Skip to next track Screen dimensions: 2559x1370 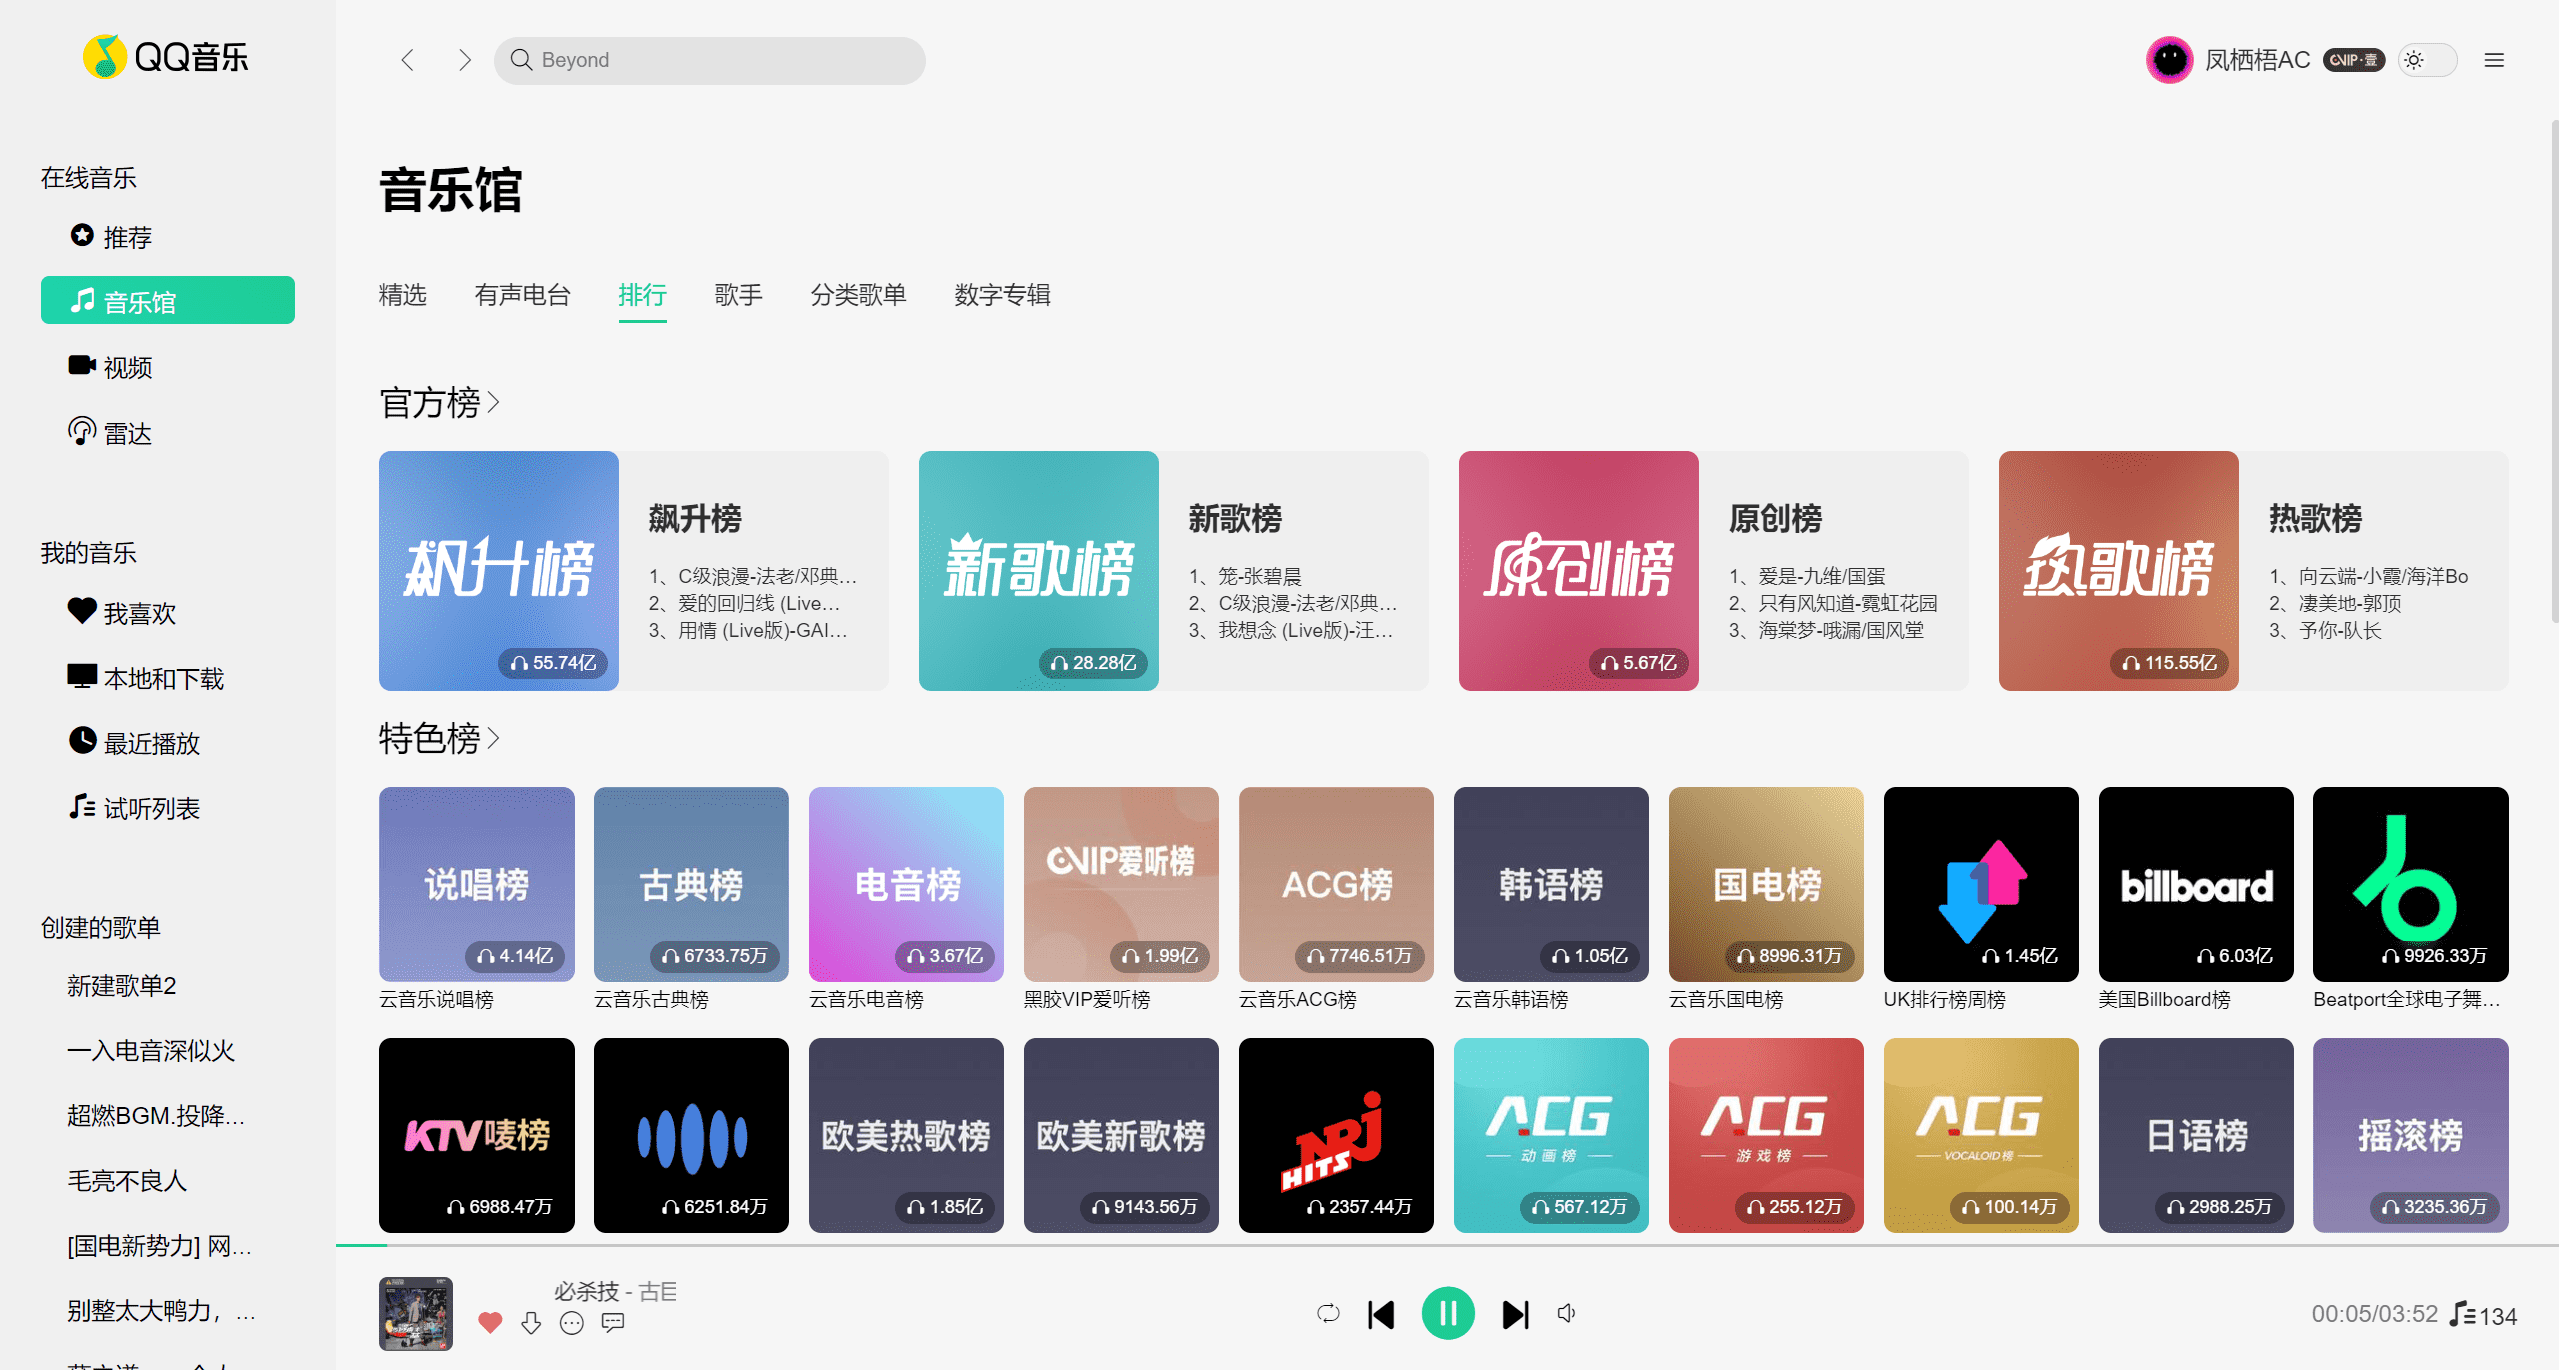click(1516, 1314)
